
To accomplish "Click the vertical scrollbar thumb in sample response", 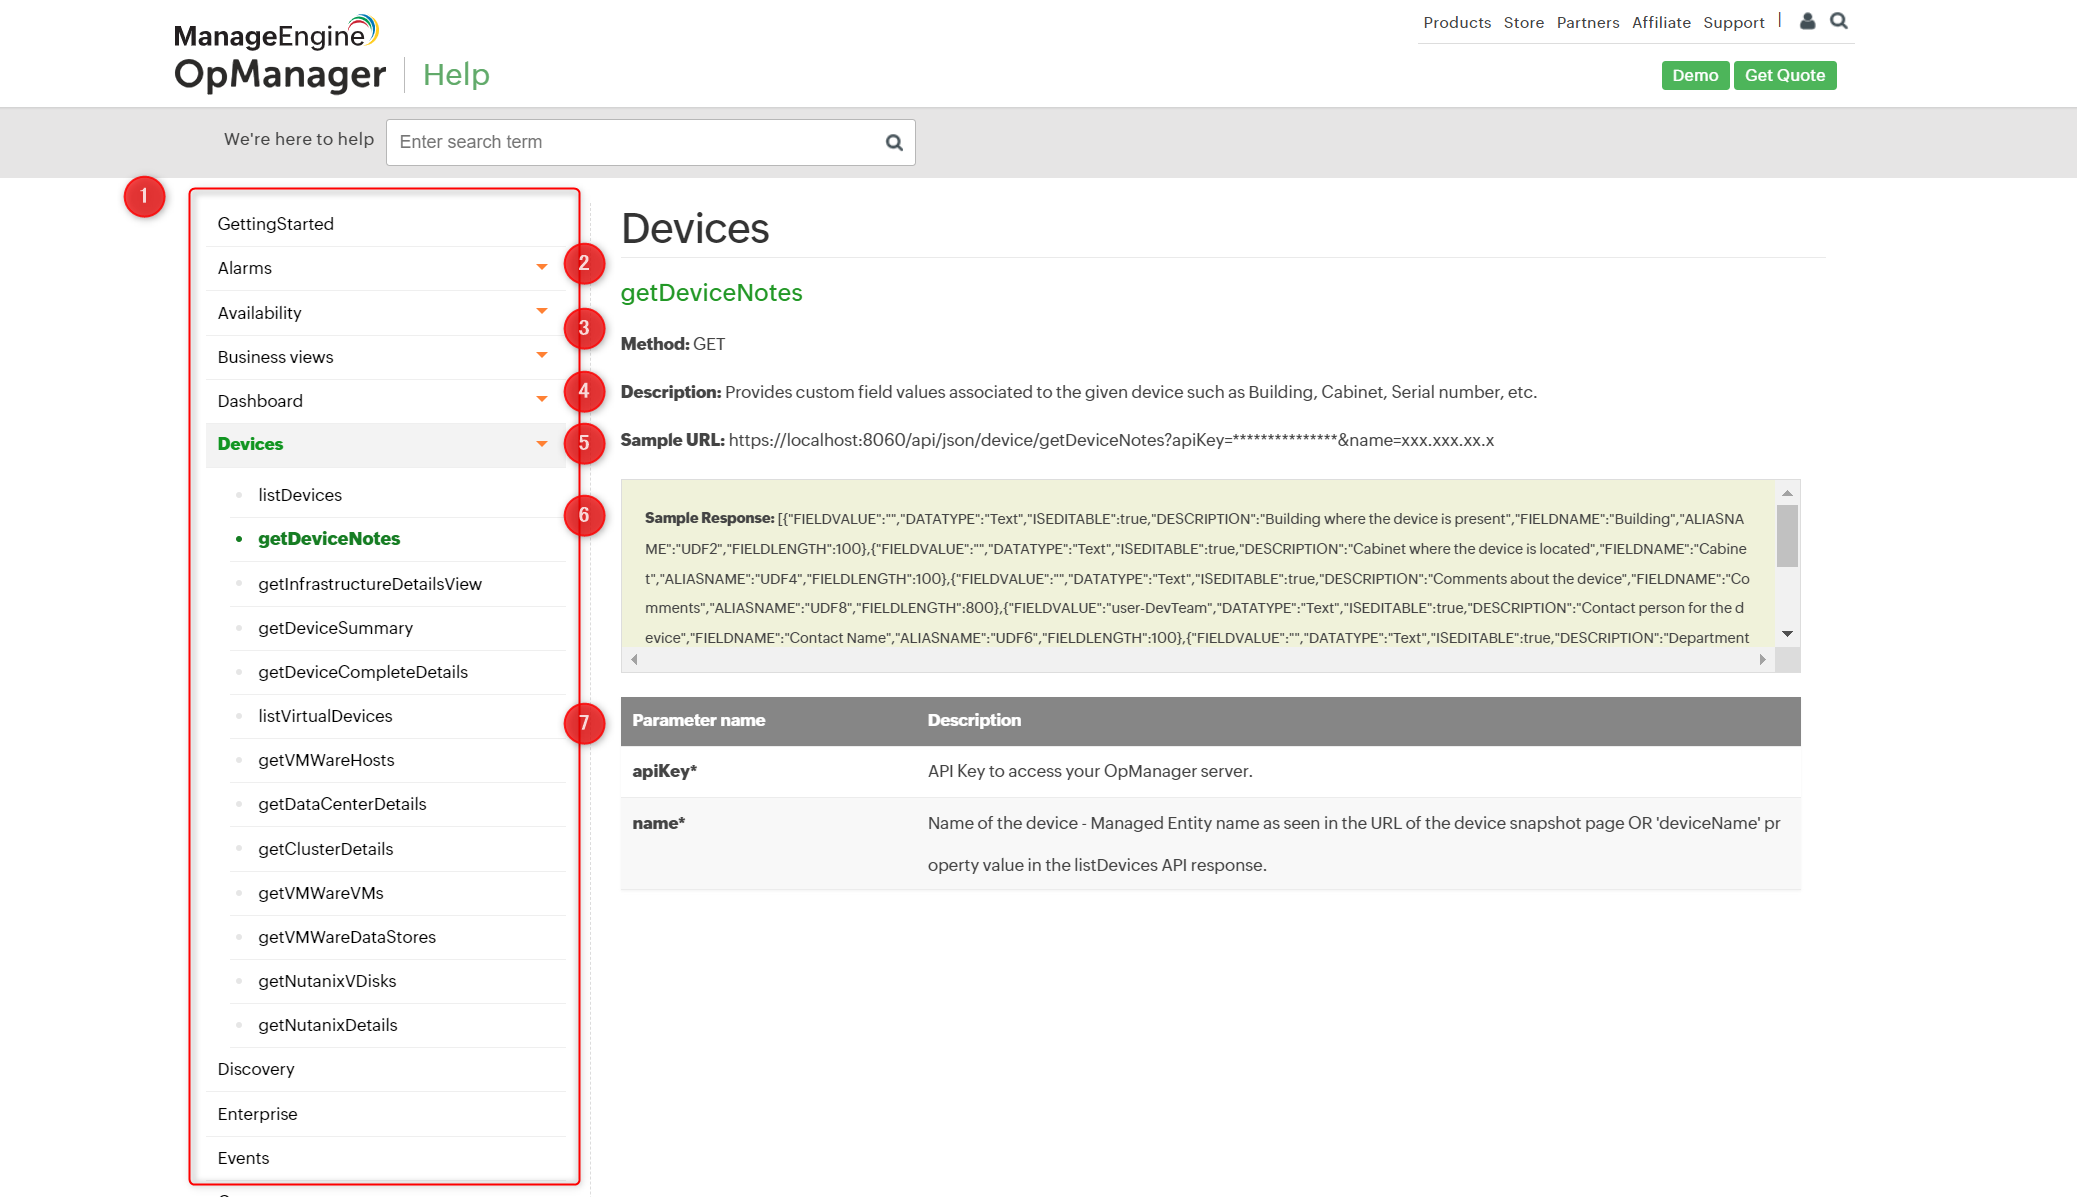I will click(x=1787, y=536).
